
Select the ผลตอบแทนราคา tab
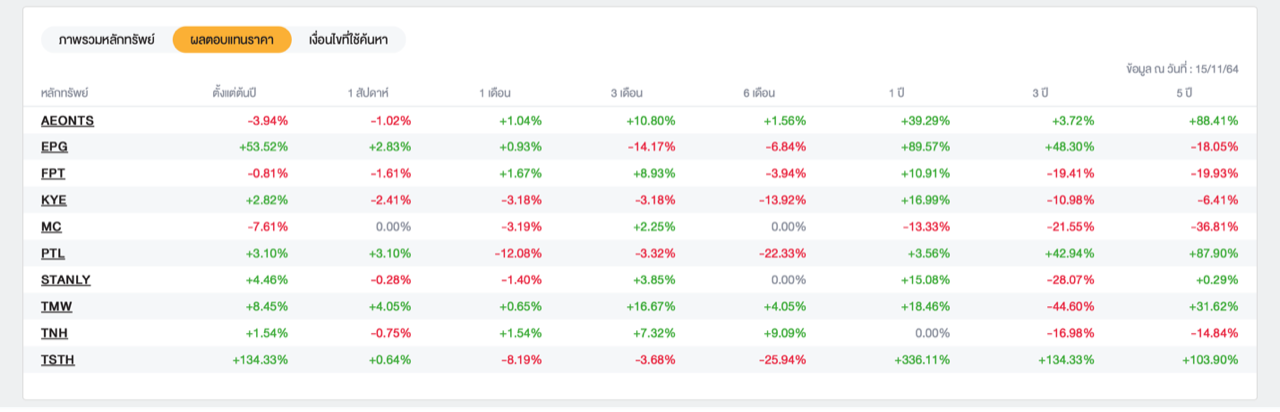232,40
